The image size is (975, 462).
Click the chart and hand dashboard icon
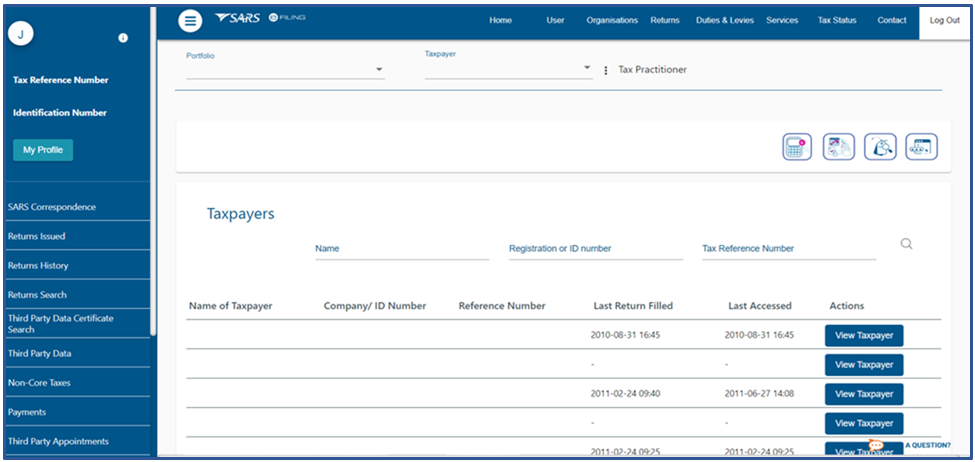tap(838, 147)
